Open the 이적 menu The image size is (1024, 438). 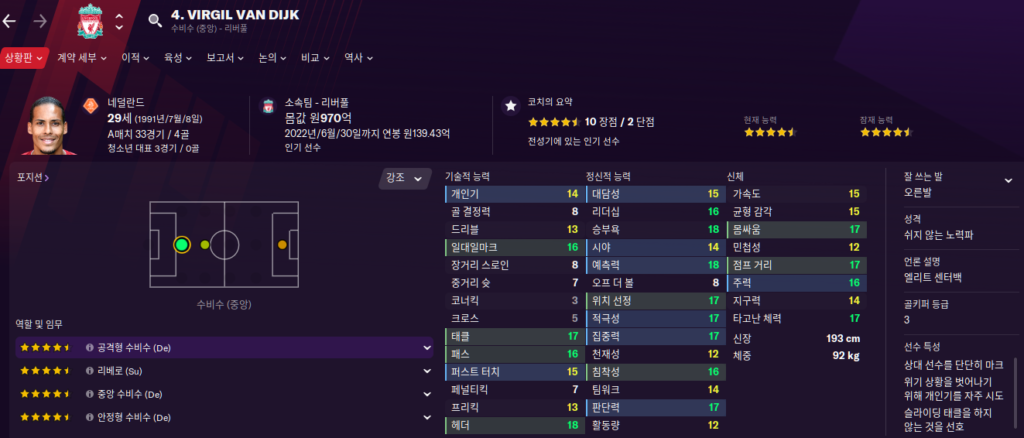135,58
